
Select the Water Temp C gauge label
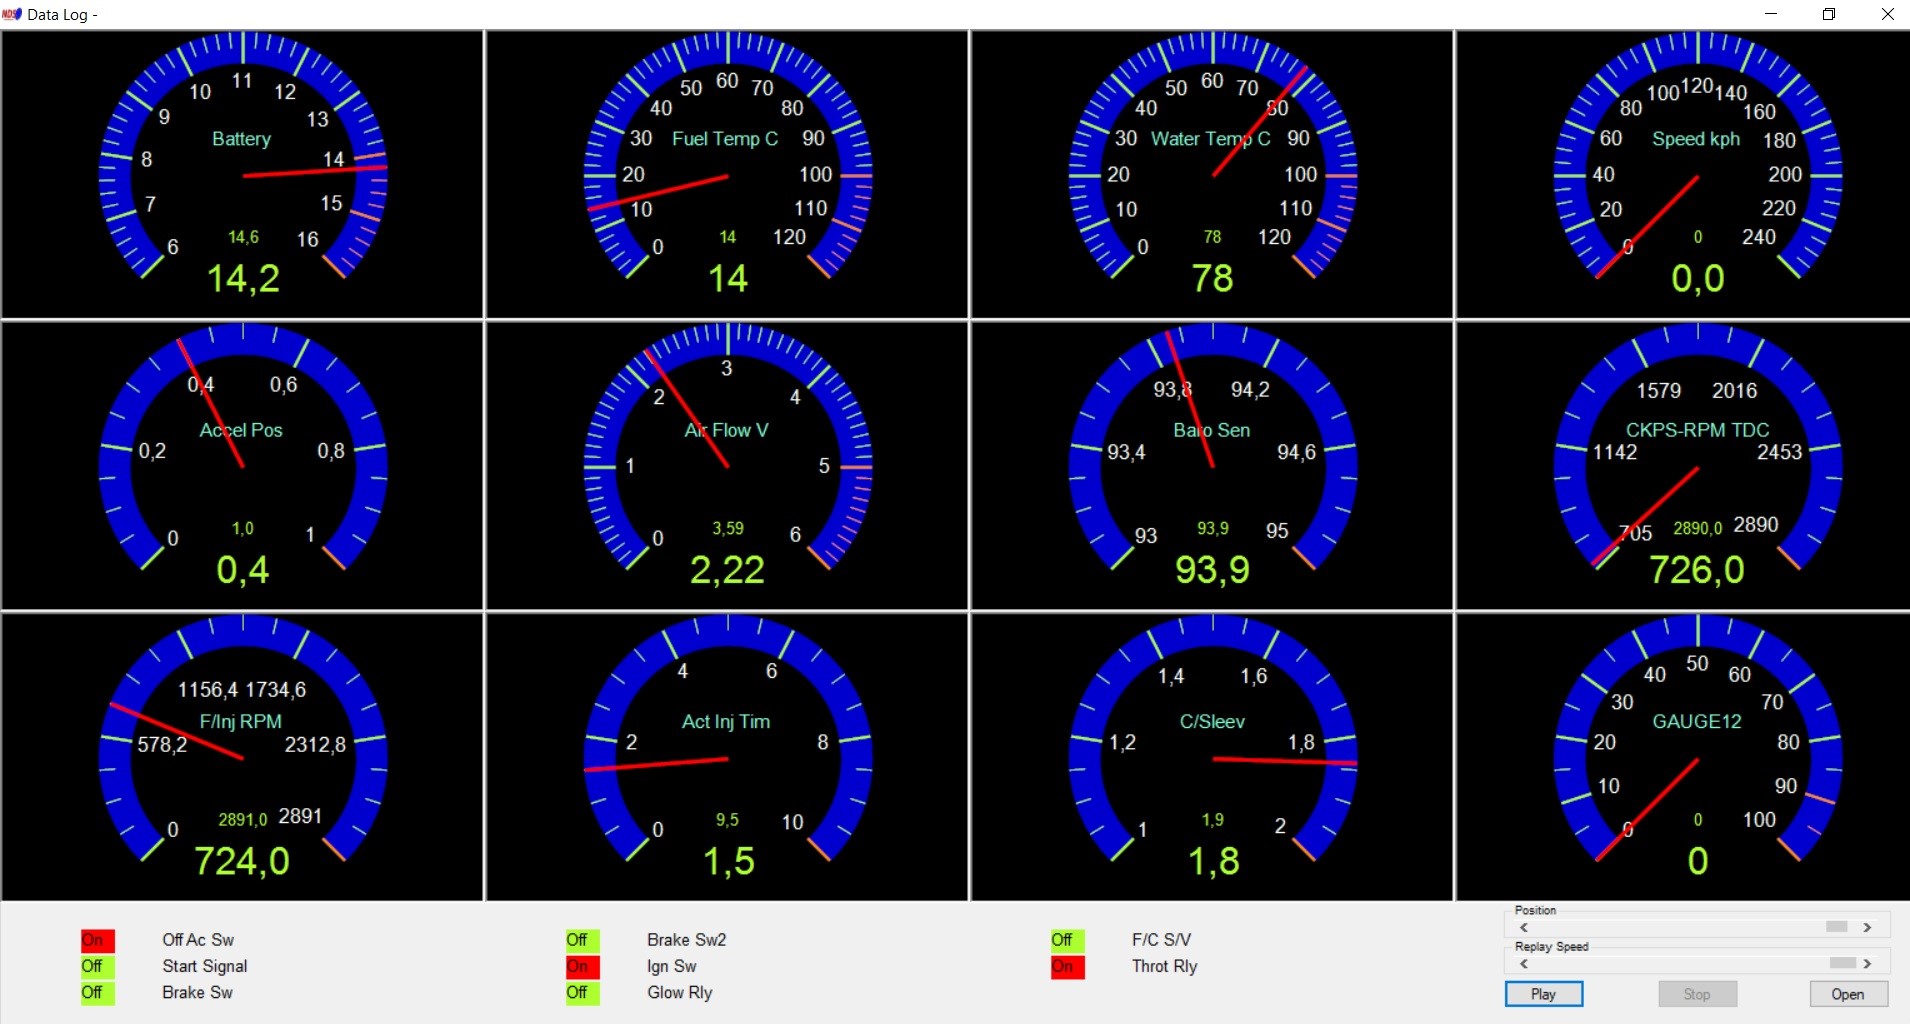[1211, 139]
